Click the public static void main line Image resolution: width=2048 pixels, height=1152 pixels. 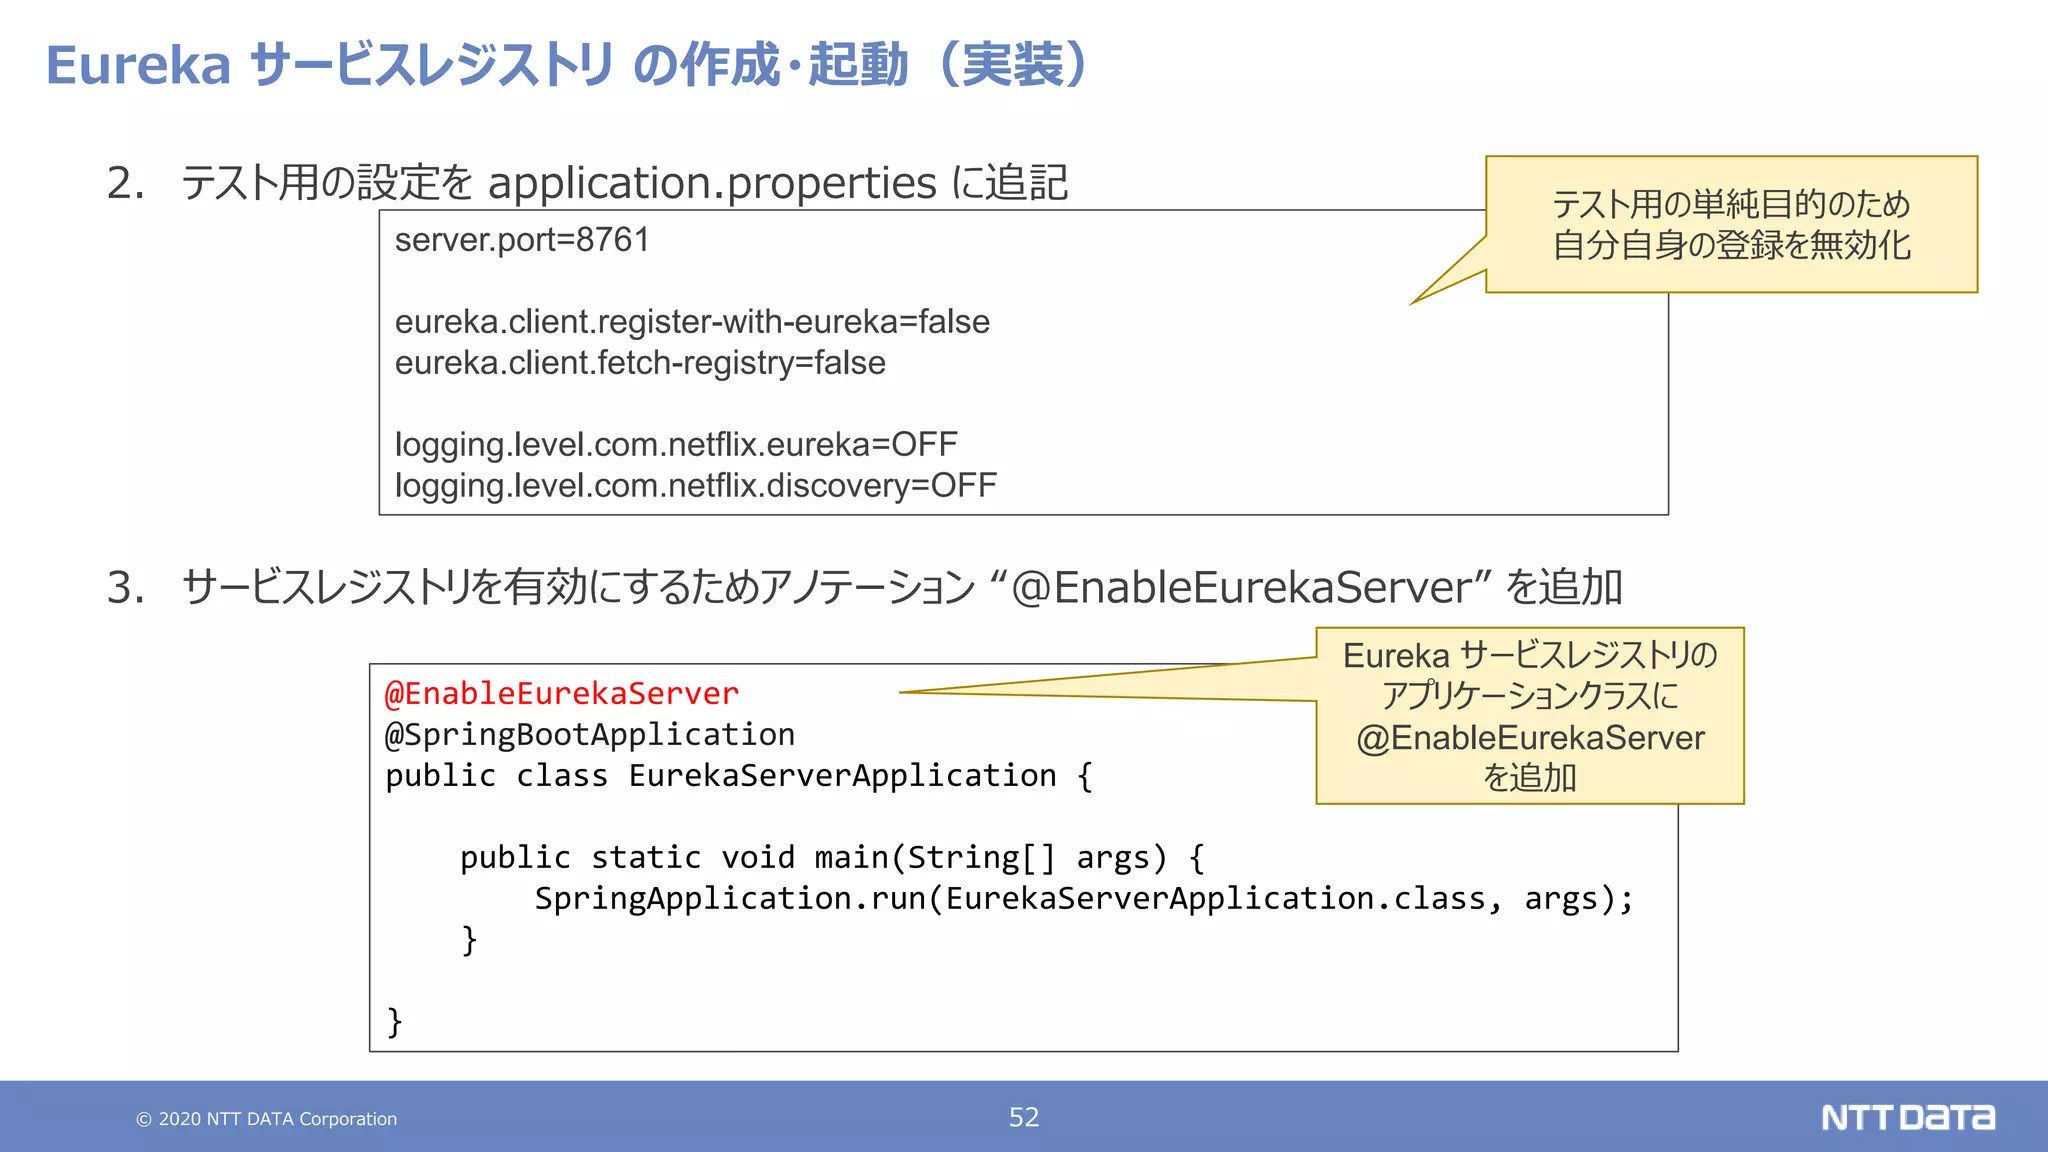(832, 858)
